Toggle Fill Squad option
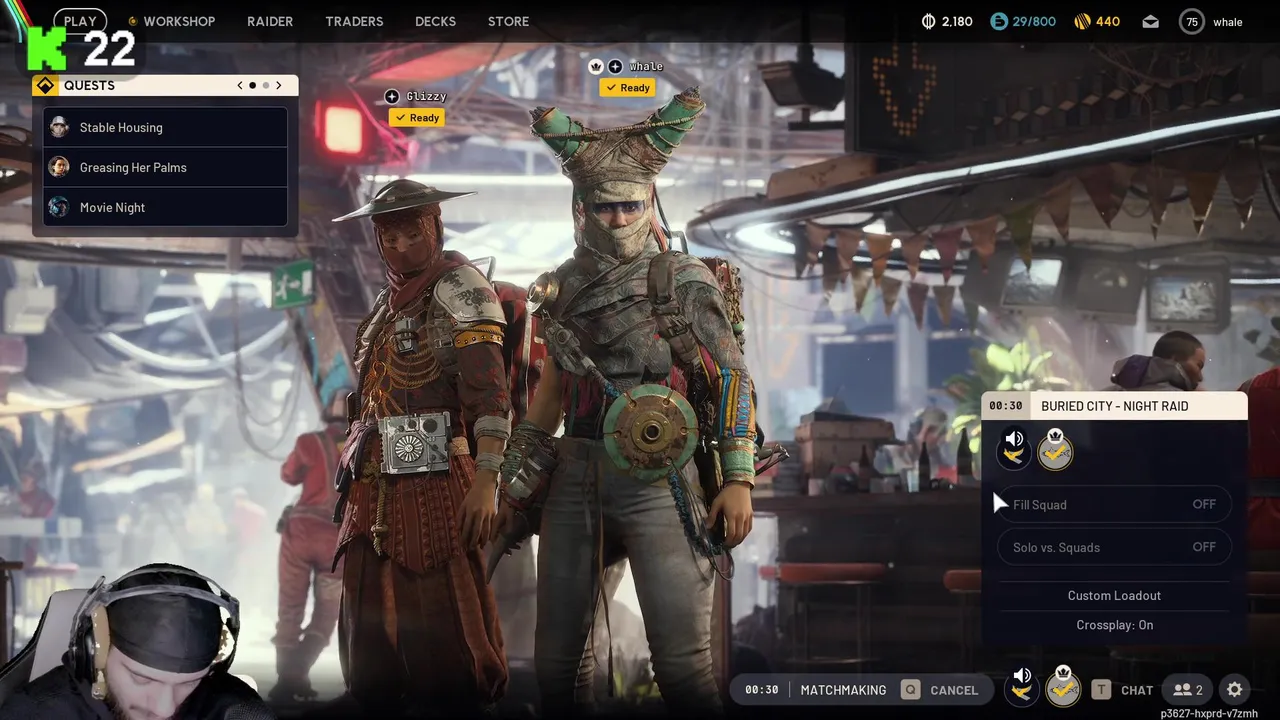 click(x=1114, y=505)
